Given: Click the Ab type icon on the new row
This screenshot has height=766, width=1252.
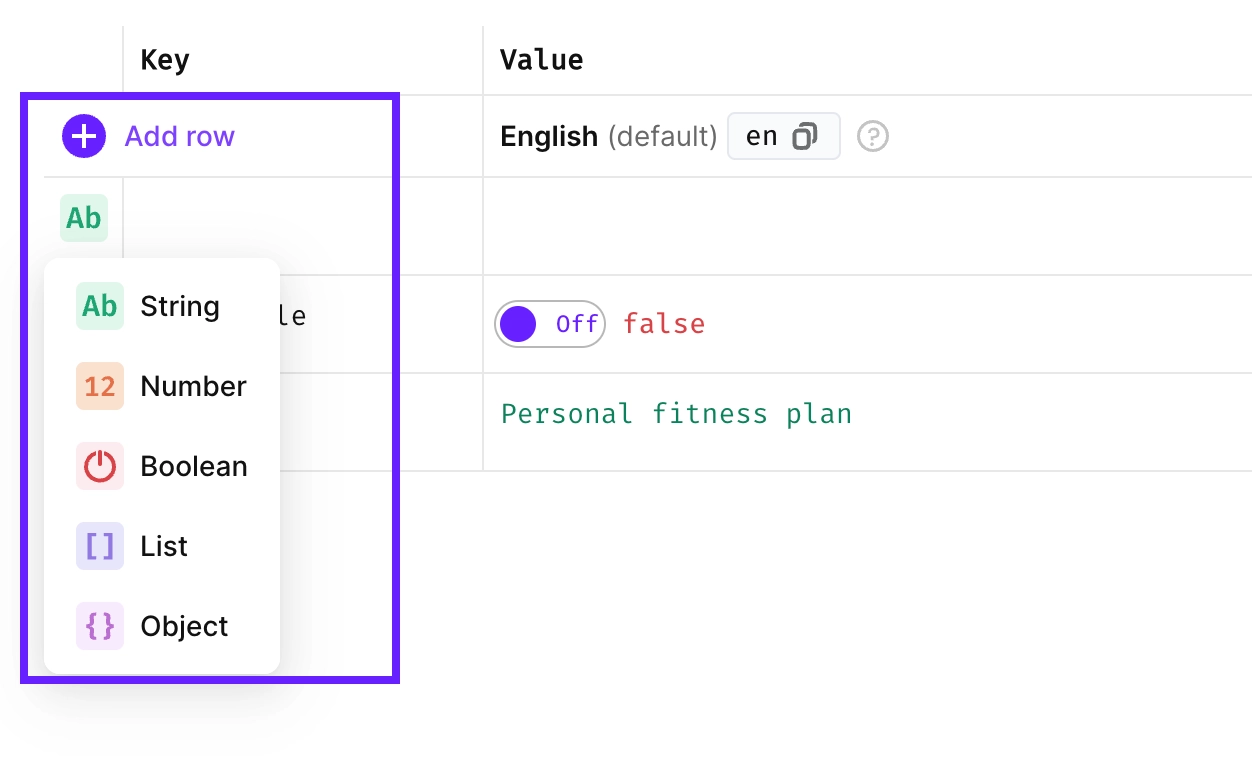Looking at the screenshot, I should 83,218.
